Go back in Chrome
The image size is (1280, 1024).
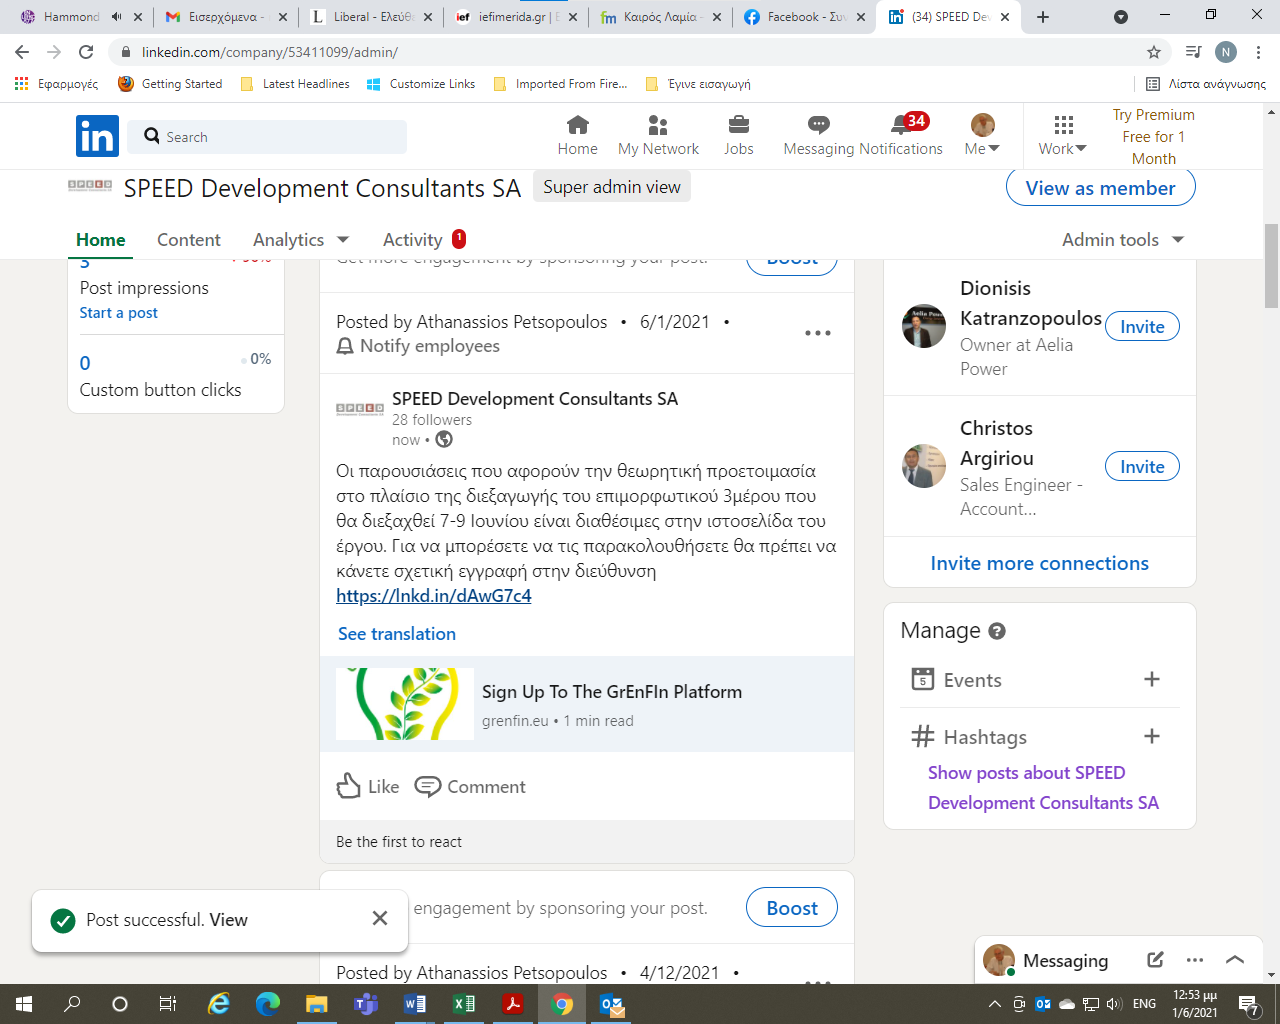[22, 52]
